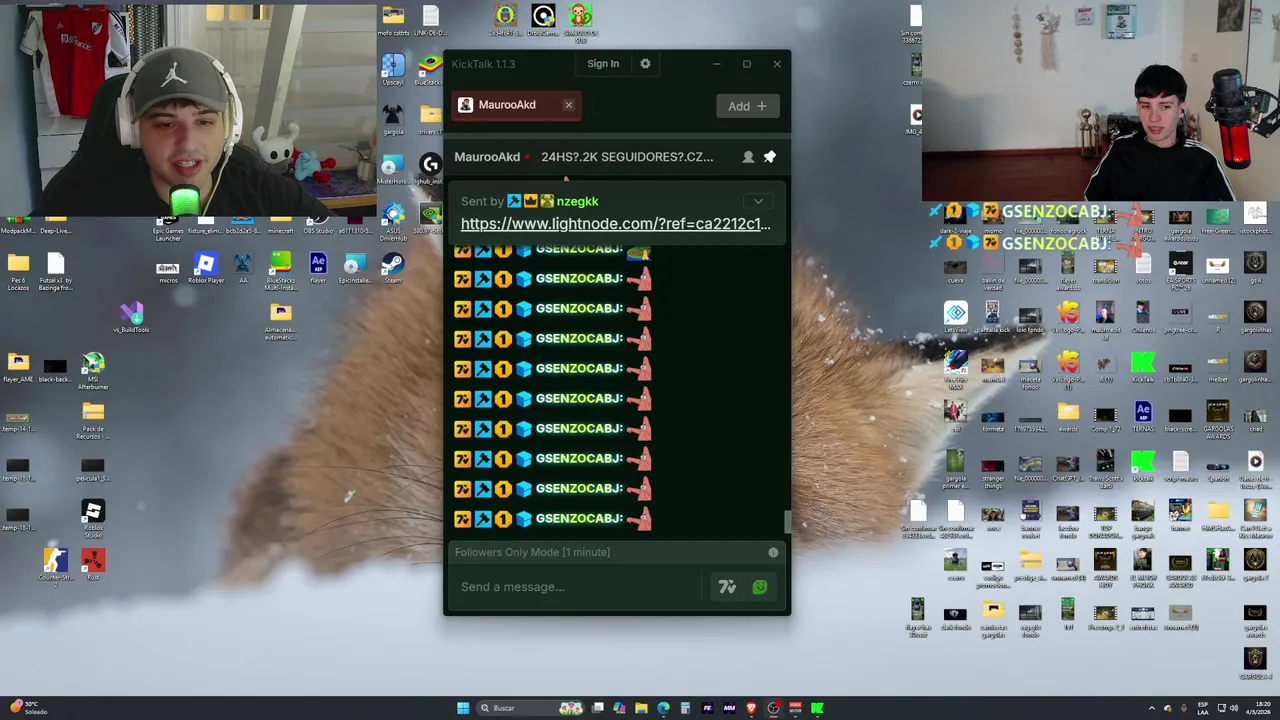This screenshot has width=1280, height=720.
Task: Toggle the pinned message pin icon
Action: coord(770,157)
